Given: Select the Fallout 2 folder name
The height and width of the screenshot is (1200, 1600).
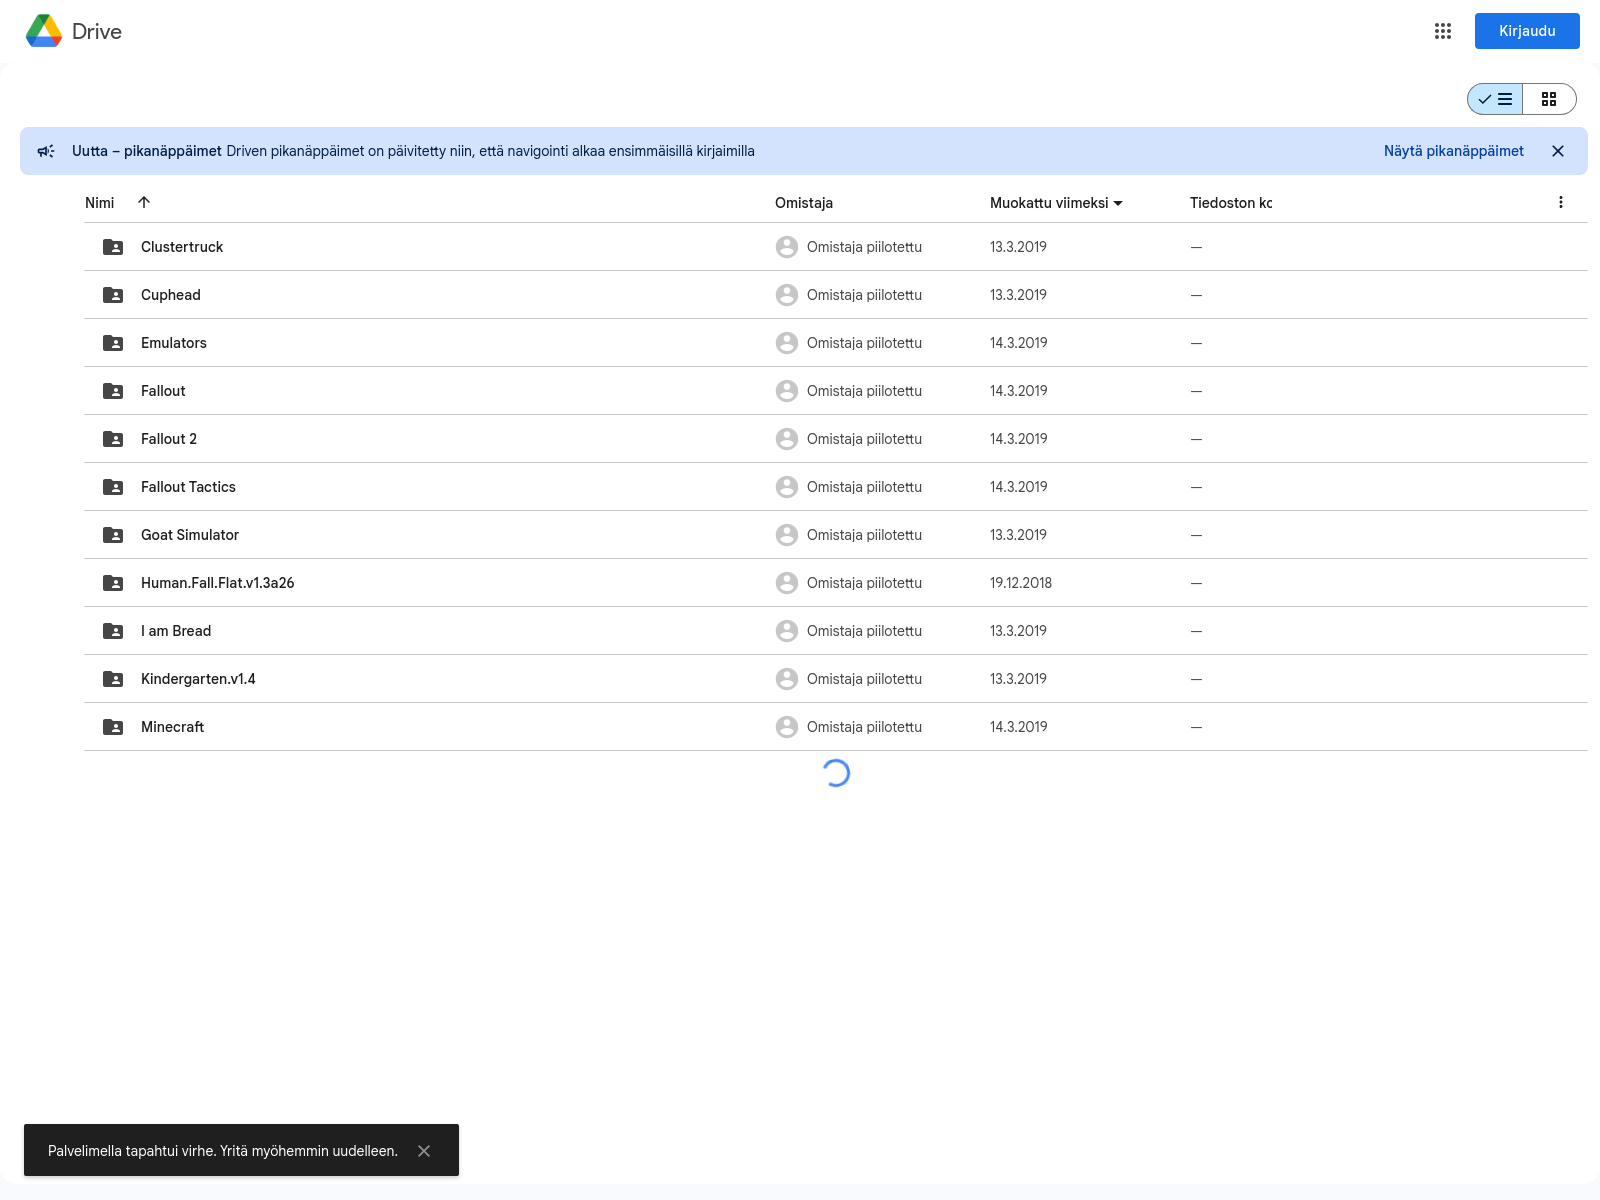Looking at the screenshot, I should tap(169, 439).
